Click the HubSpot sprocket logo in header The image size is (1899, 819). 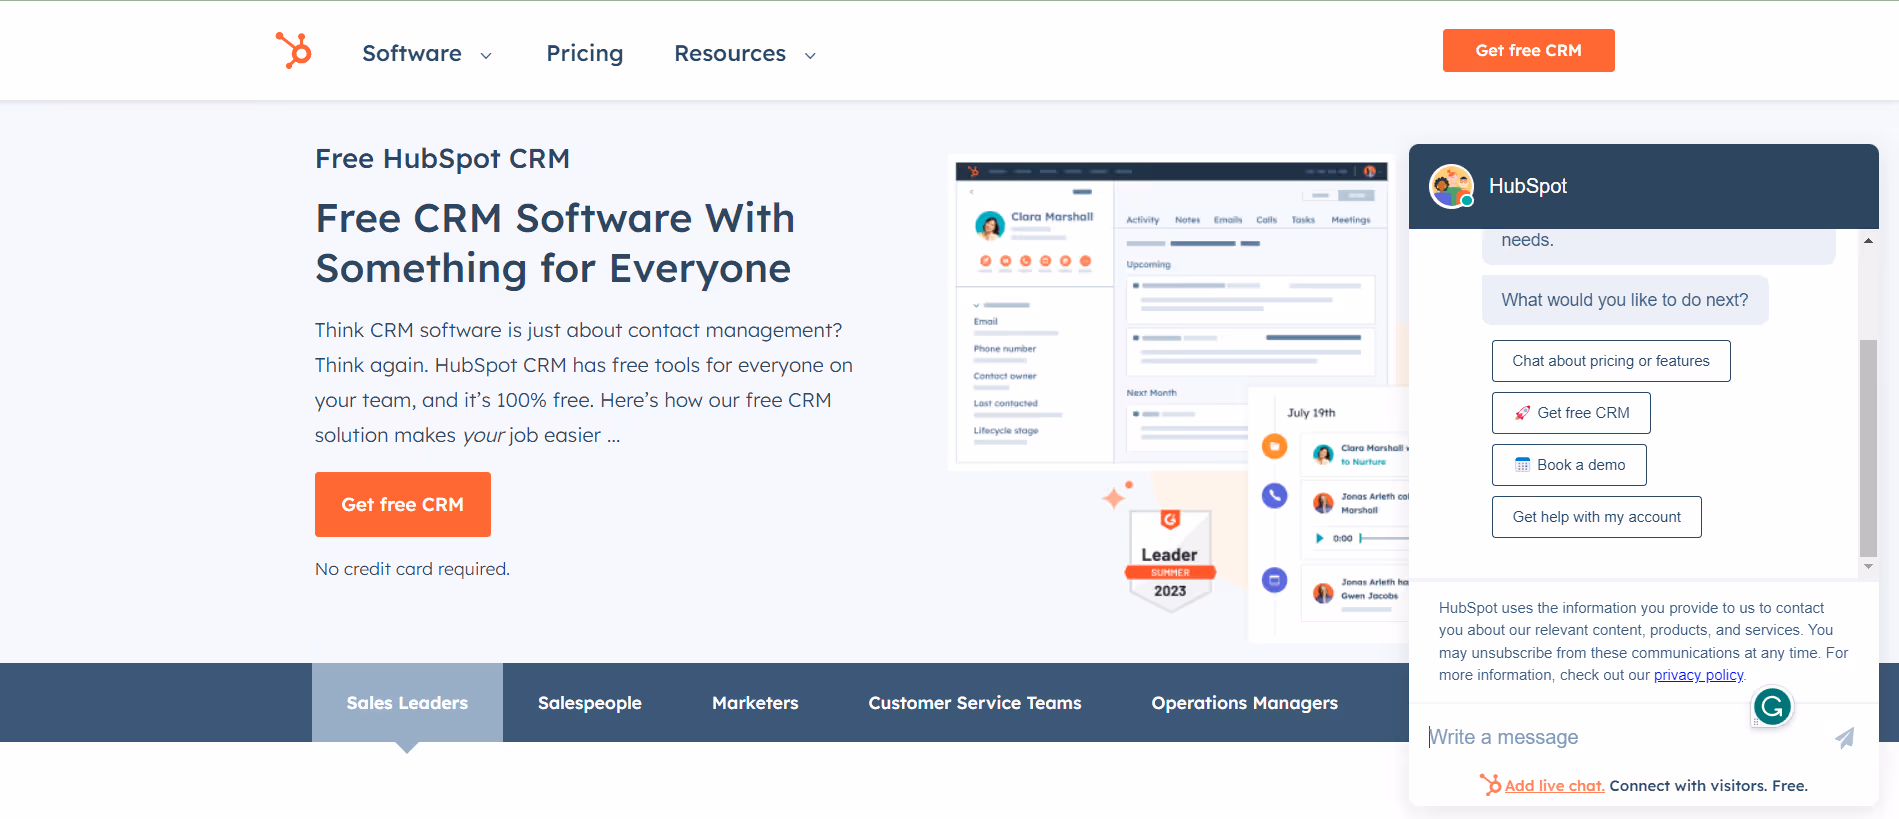[x=294, y=50]
